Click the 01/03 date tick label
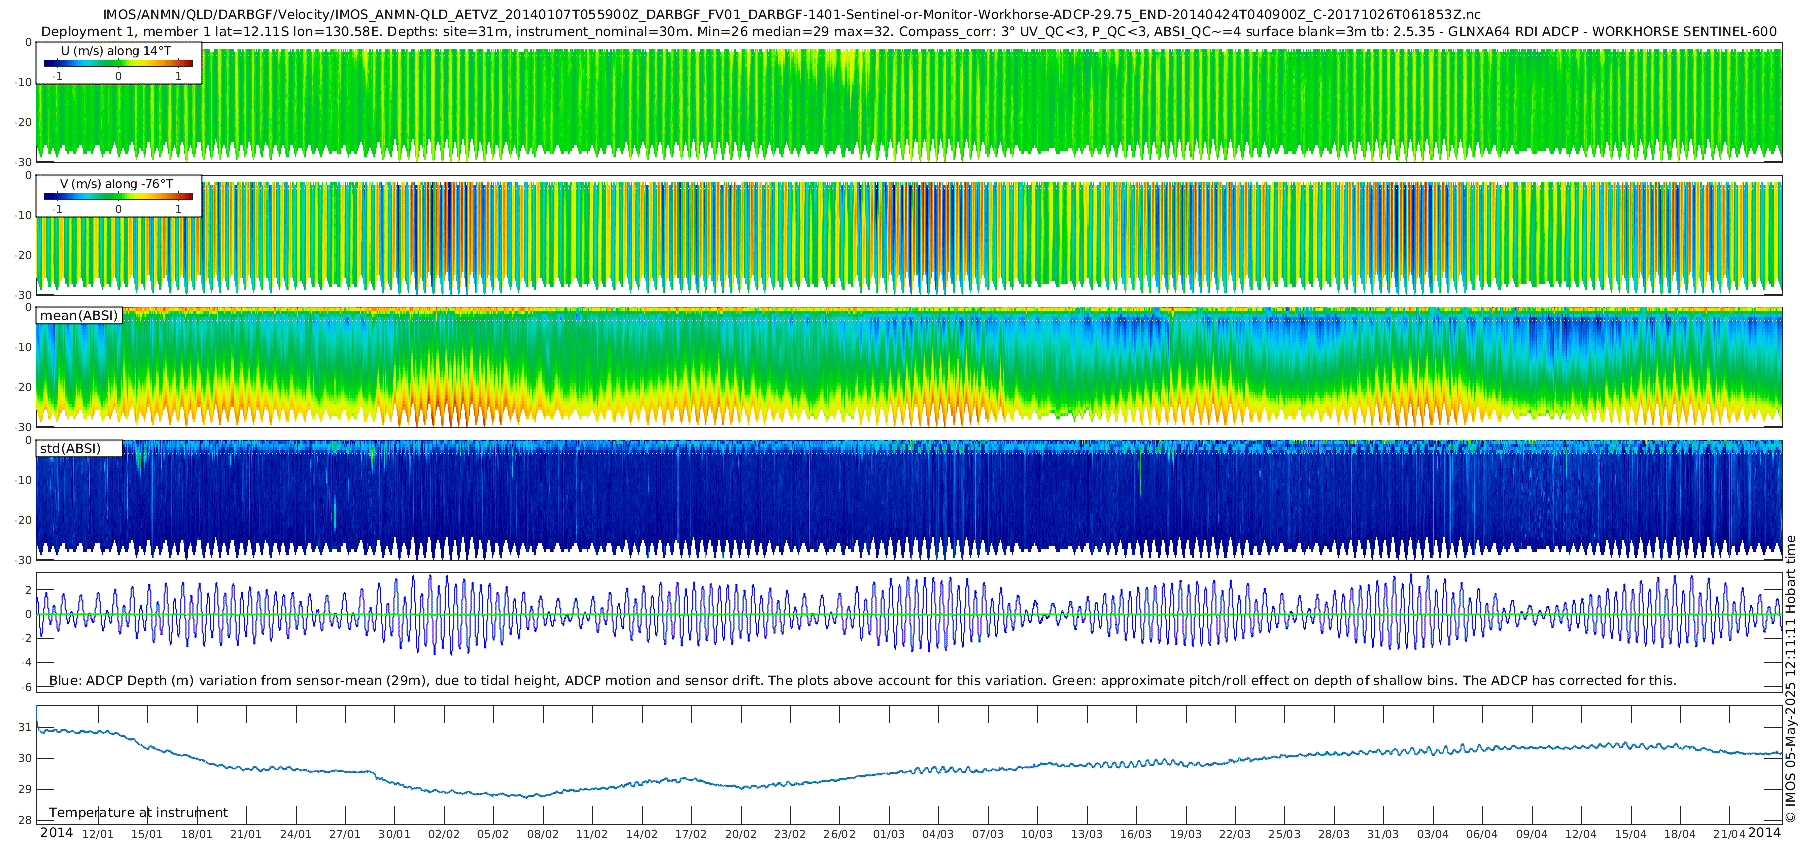This screenshot has height=850, width=1800. [889, 834]
